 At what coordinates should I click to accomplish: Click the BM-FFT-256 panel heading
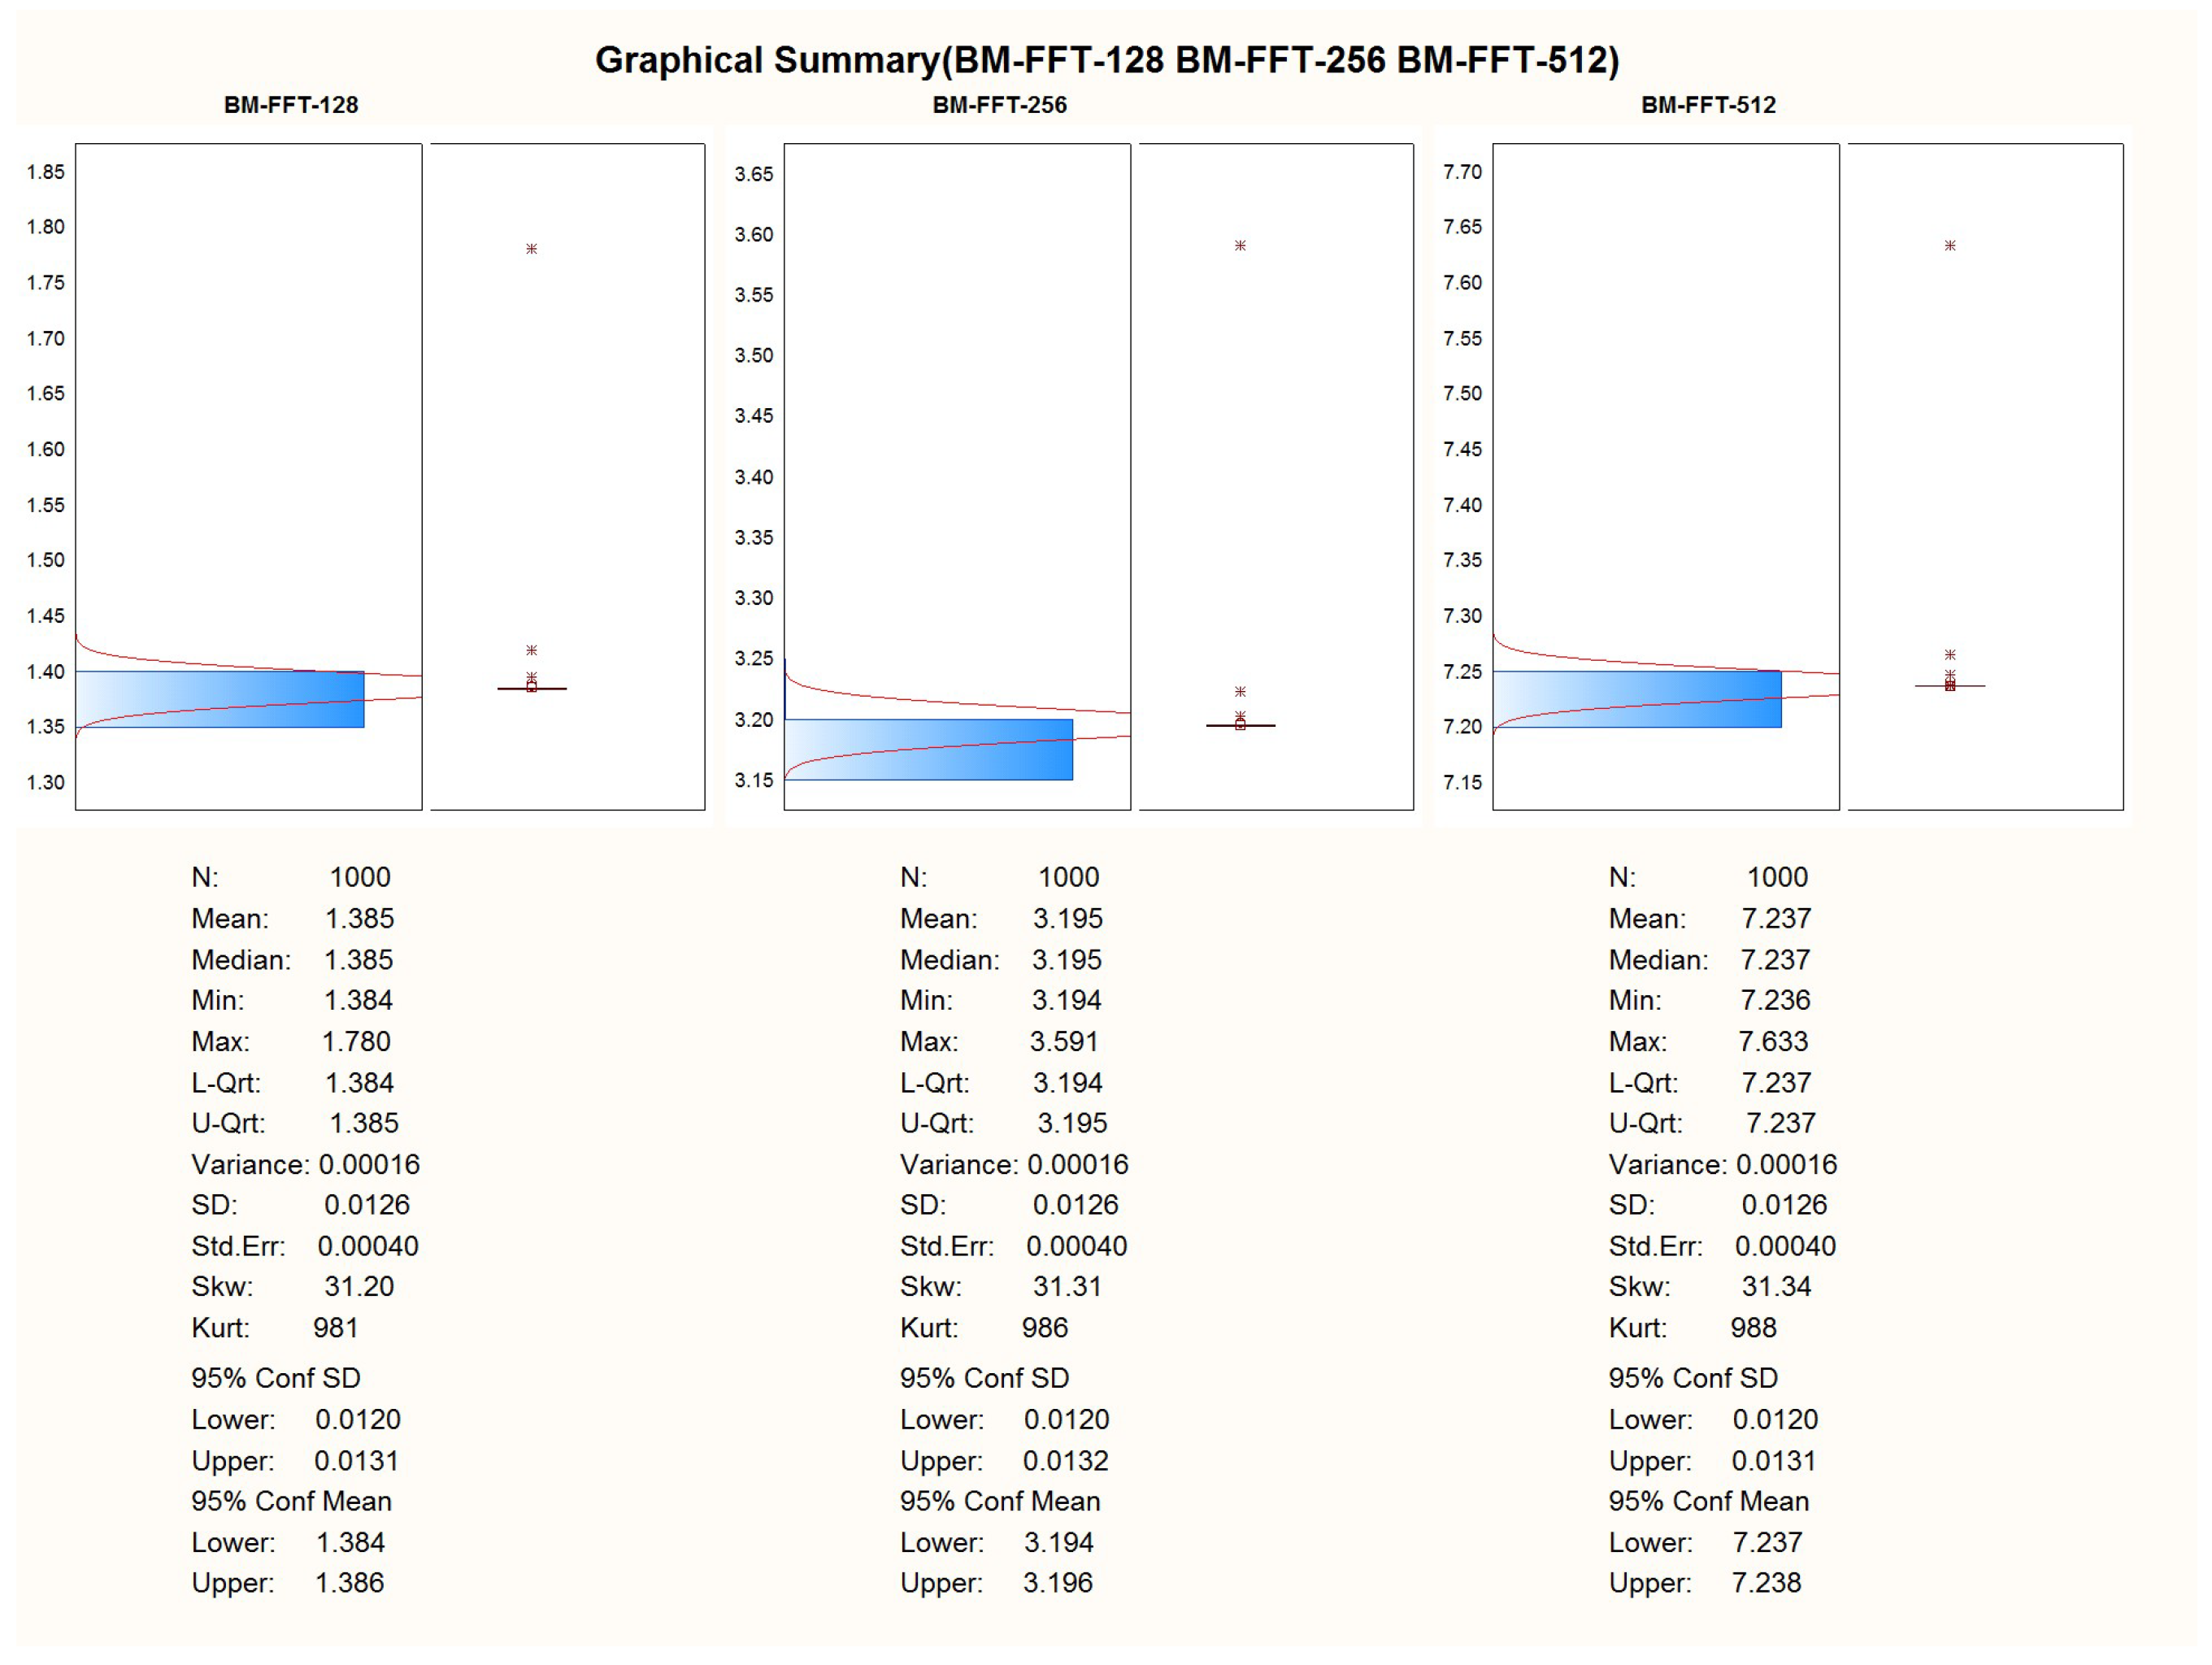point(999,105)
